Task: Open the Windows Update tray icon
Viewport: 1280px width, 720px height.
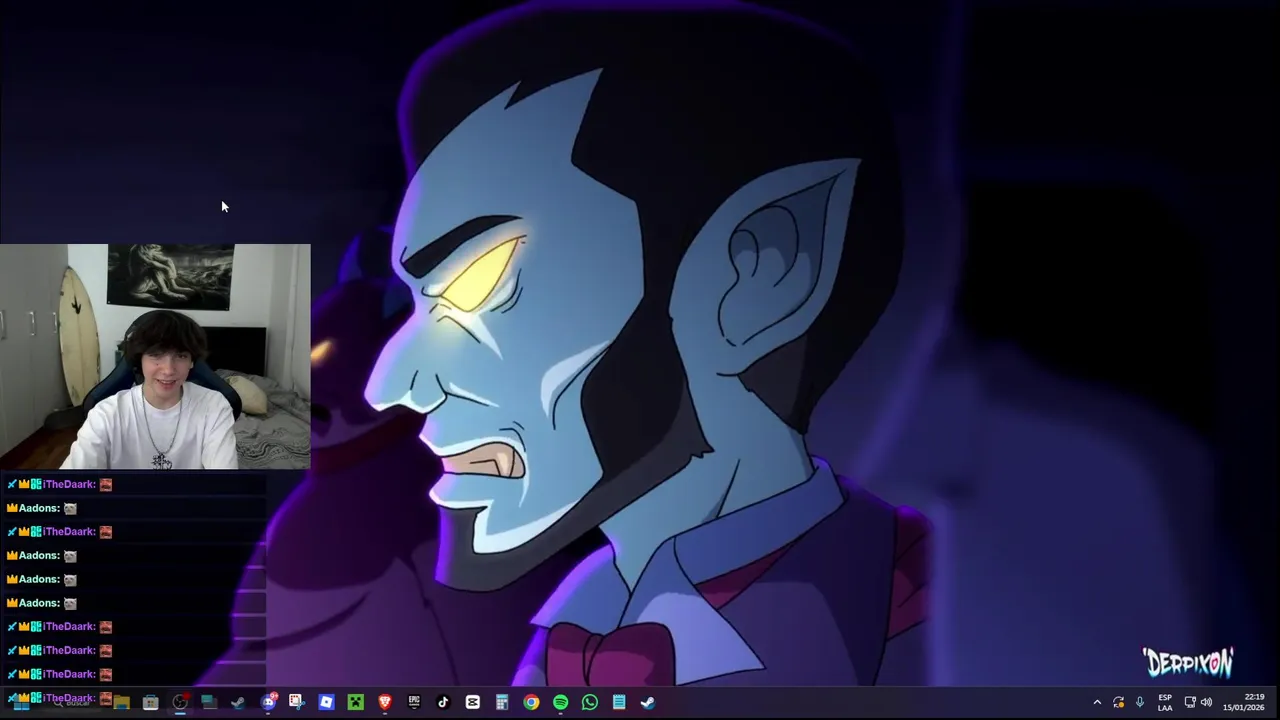Action: pos(1118,702)
